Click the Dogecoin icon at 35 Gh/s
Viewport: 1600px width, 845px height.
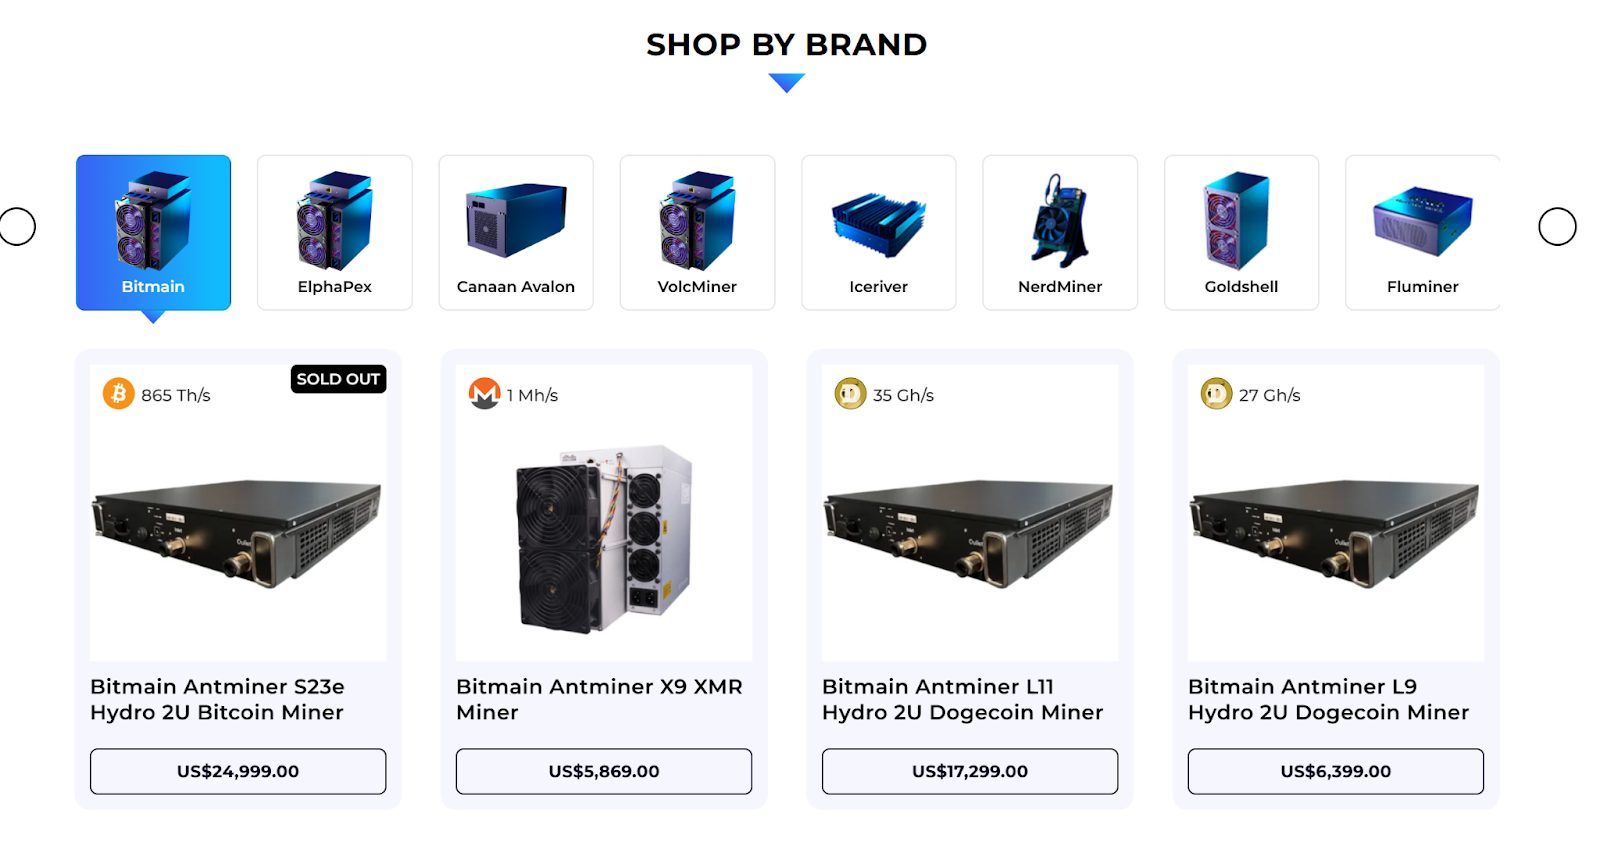click(850, 393)
